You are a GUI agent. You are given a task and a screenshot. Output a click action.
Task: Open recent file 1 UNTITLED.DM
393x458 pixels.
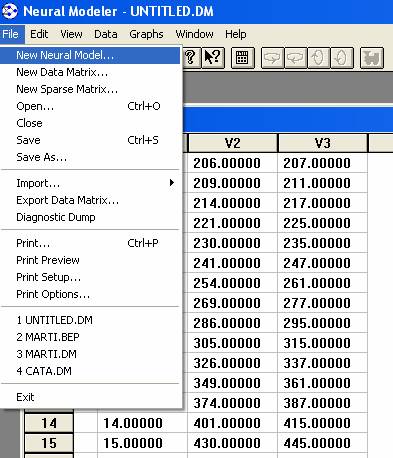[90, 320]
